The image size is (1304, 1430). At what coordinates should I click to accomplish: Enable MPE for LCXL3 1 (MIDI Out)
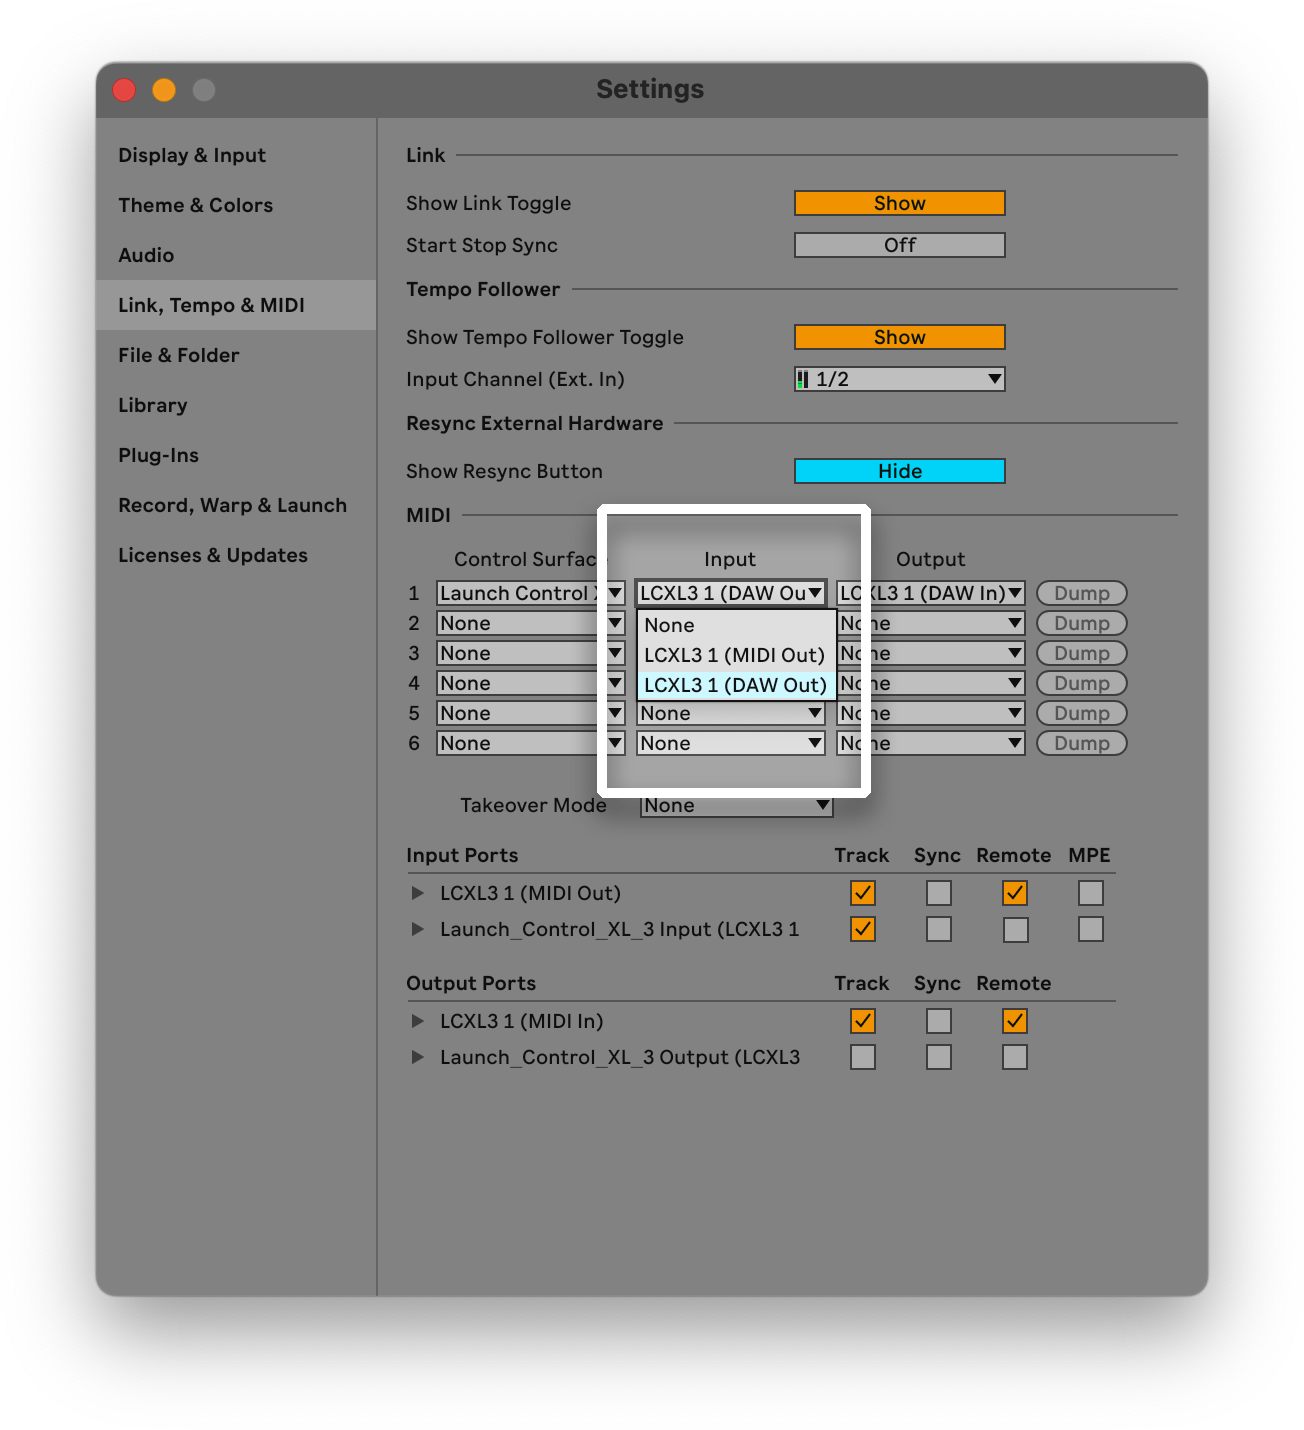[x=1090, y=893]
